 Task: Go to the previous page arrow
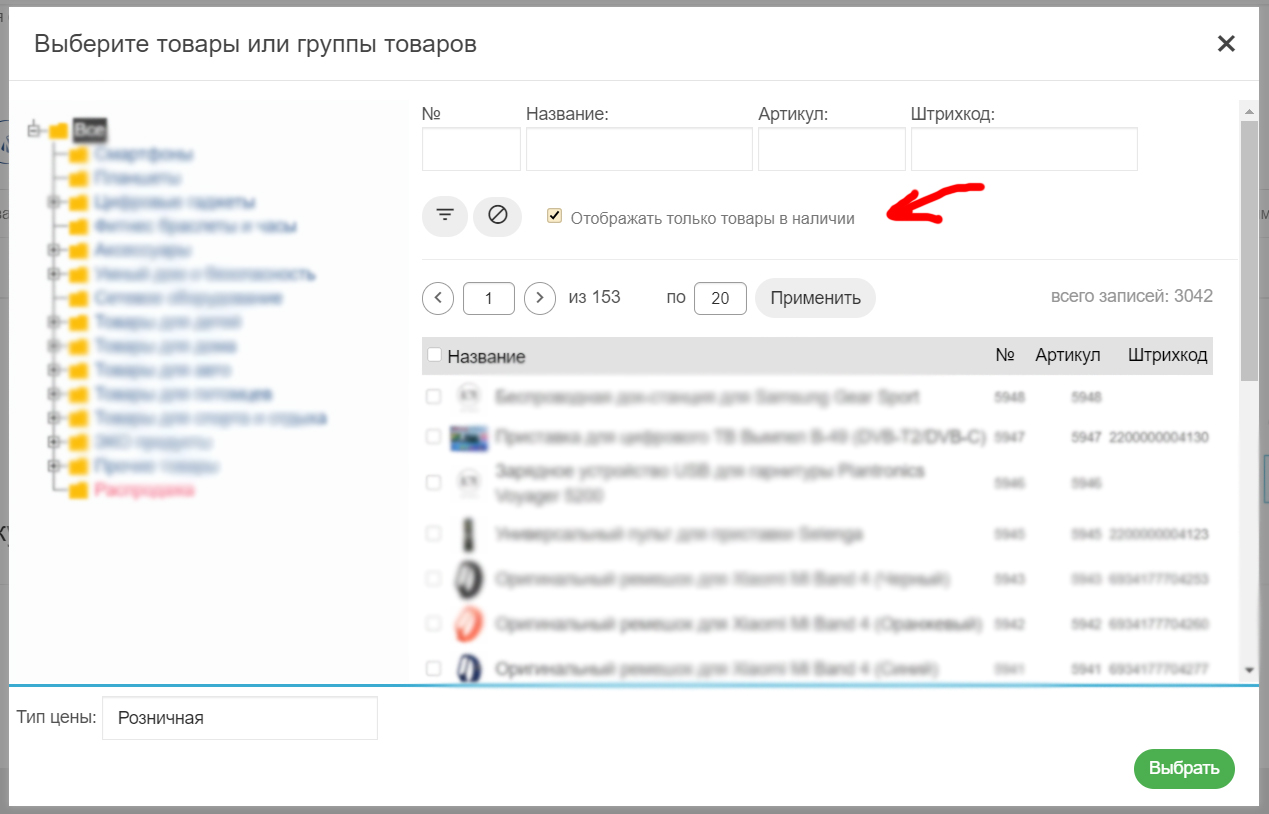[438, 298]
